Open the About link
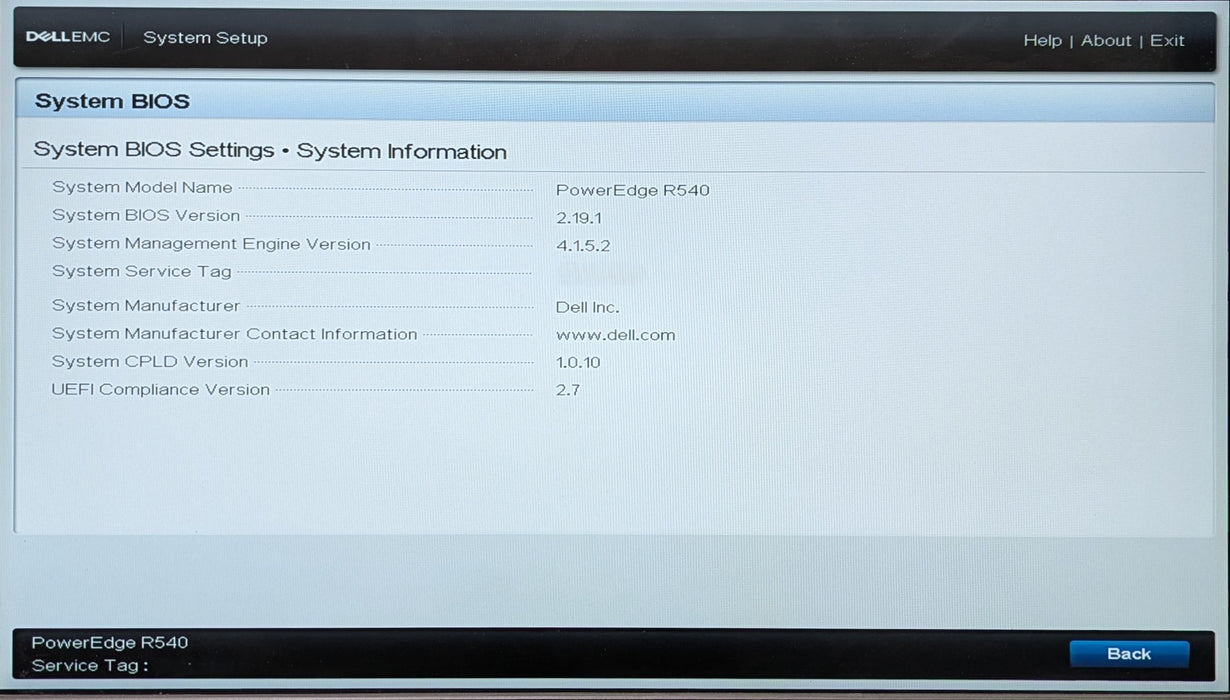Viewport: 1230px width, 700px height. 1105,41
